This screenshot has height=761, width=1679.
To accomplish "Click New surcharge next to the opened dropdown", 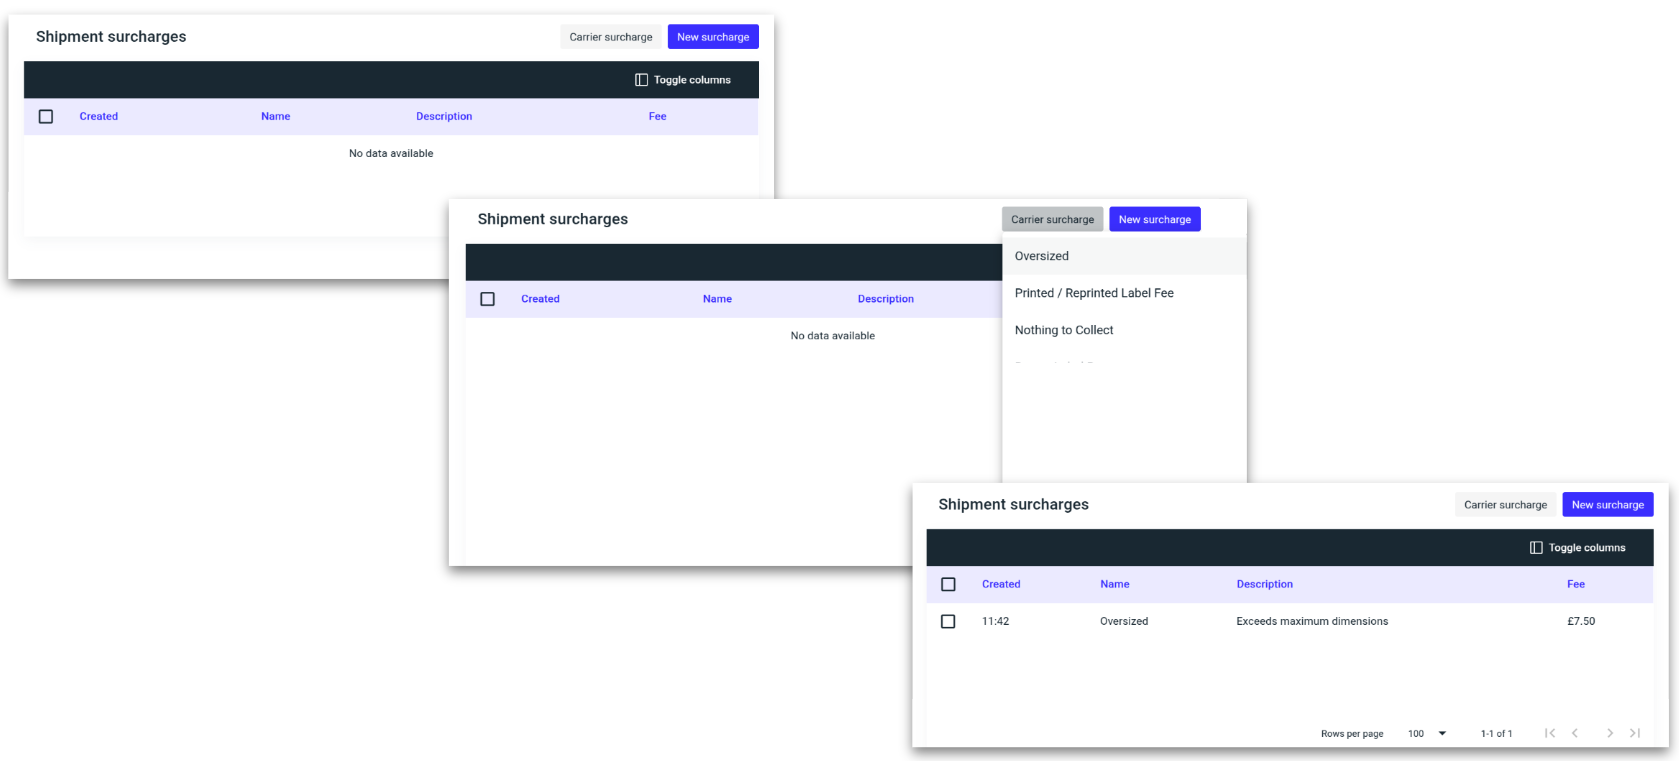I will pyautogui.click(x=1154, y=220).
